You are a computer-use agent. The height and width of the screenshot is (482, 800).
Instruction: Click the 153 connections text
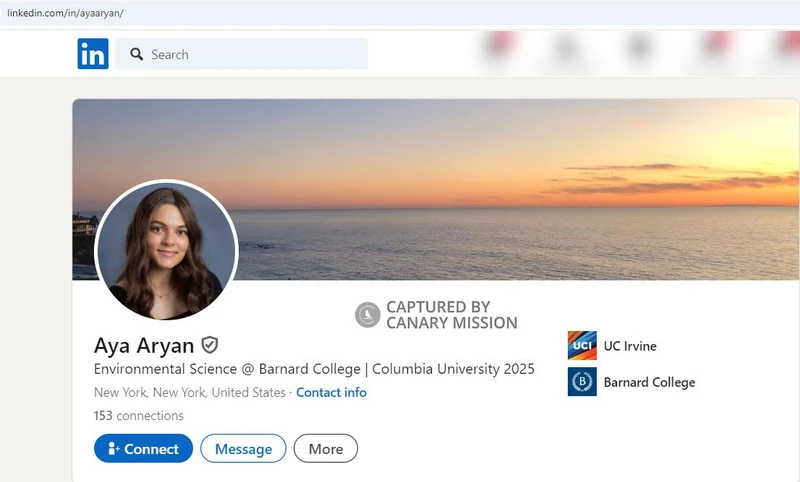(138, 416)
